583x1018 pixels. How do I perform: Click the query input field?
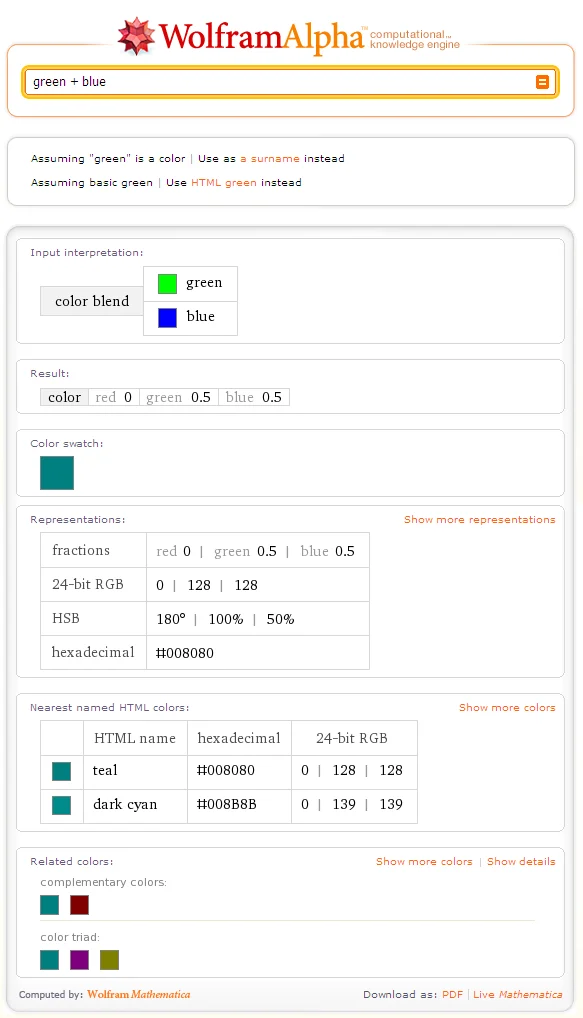coord(279,82)
